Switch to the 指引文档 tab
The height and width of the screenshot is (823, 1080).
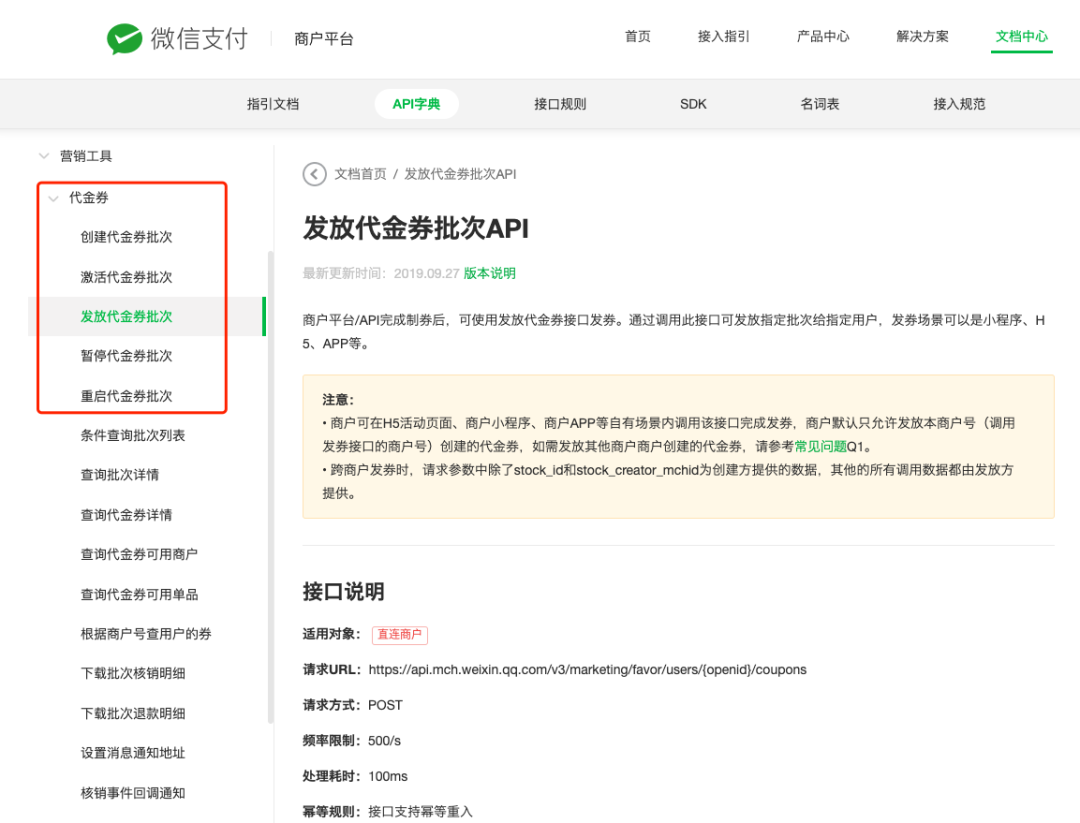(273, 104)
